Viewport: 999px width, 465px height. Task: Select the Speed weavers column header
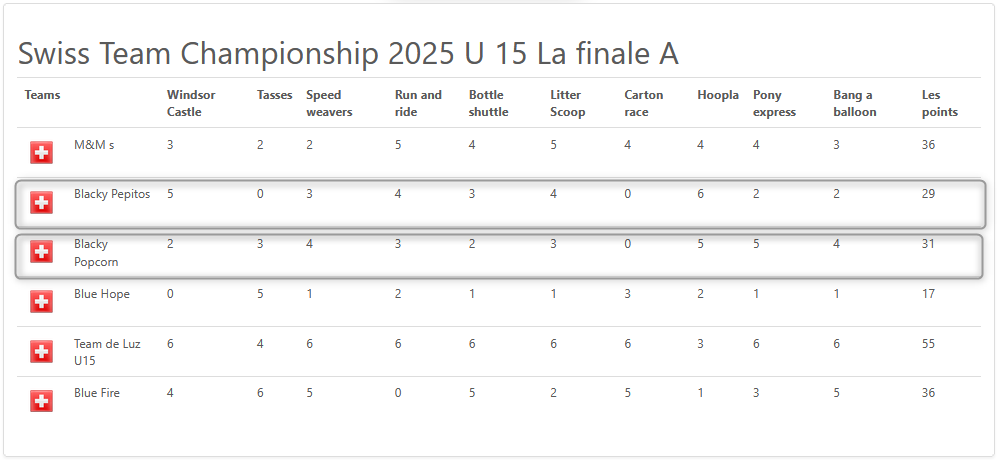(329, 103)
